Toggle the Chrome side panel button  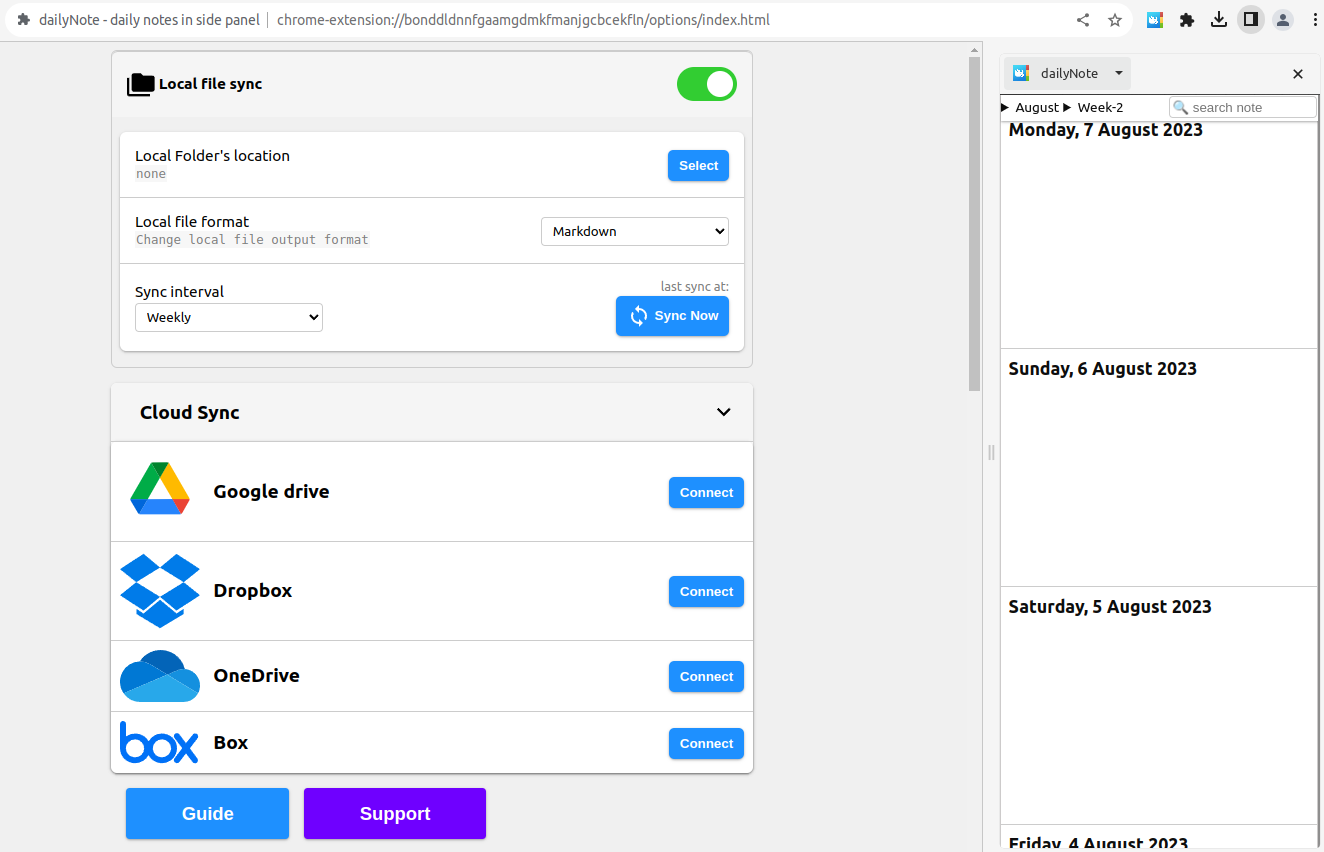(1251, 20)
